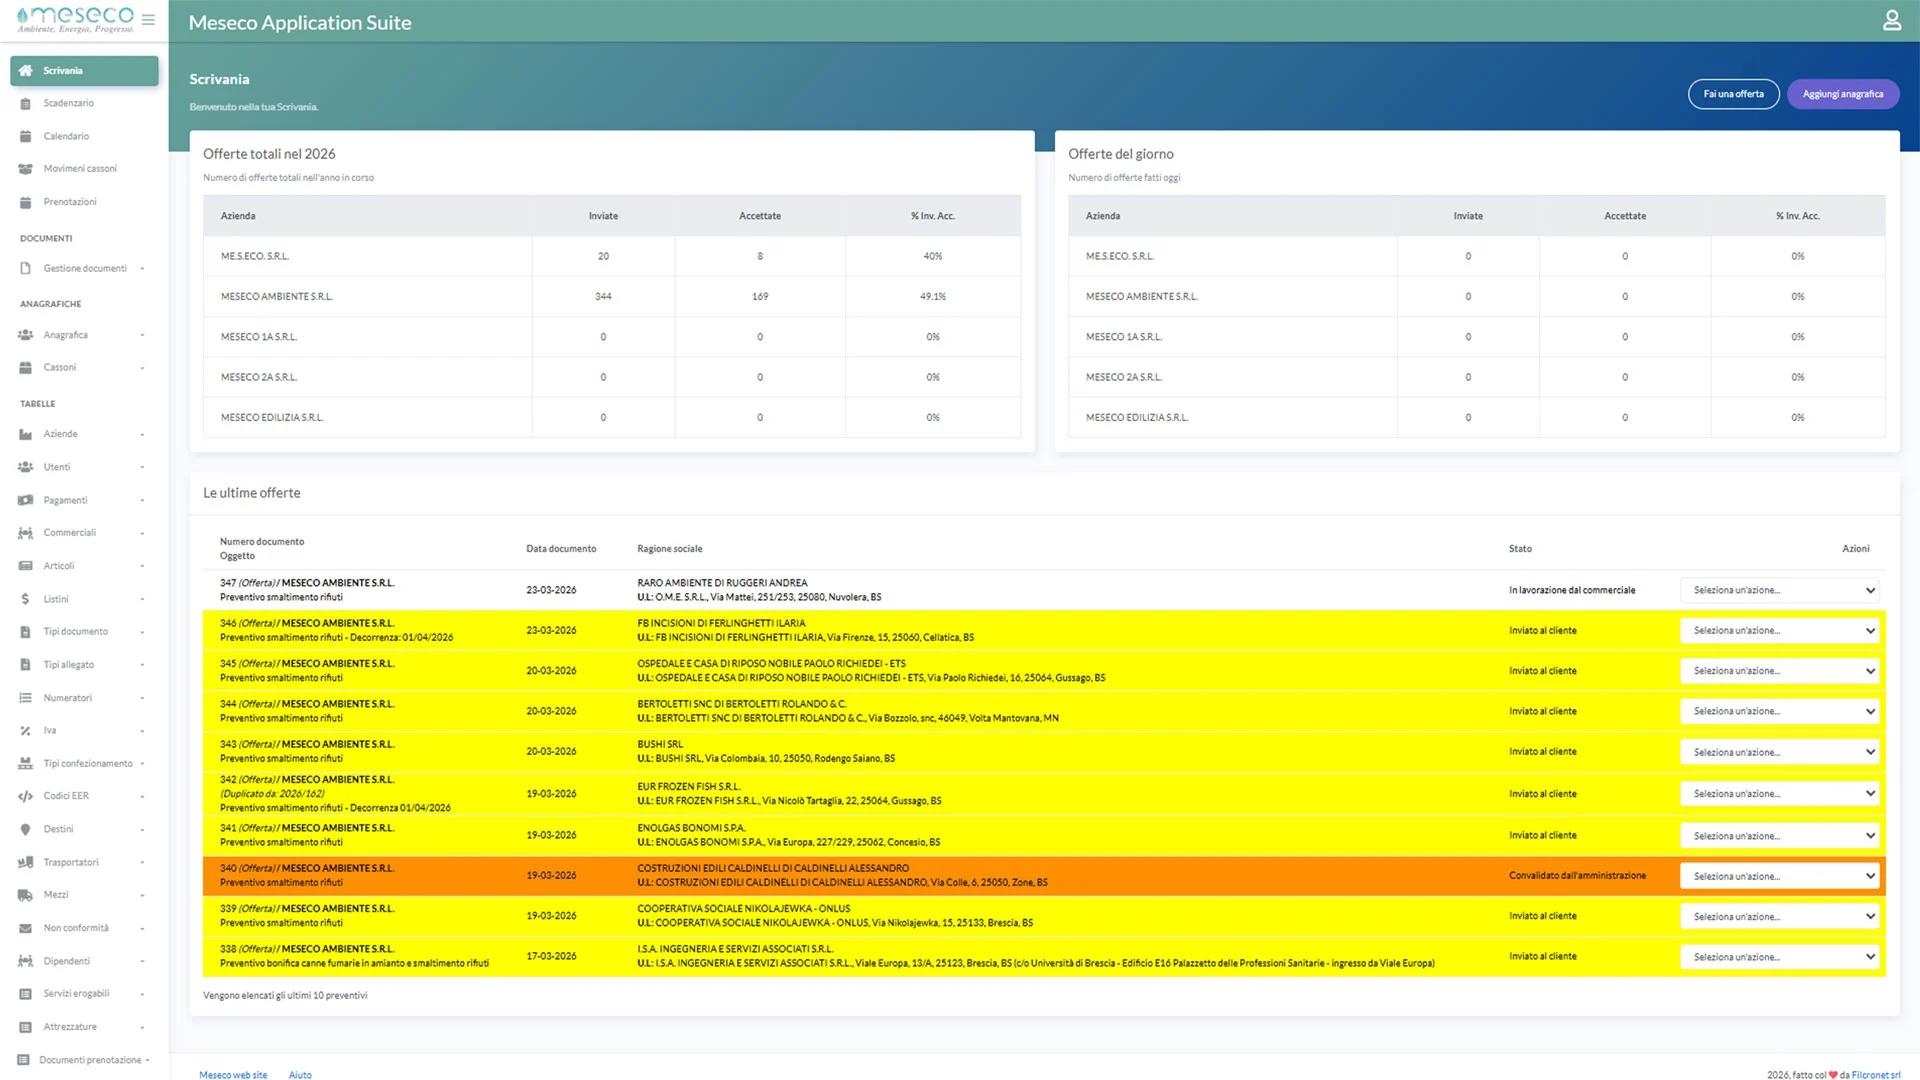Click 'In lavorazione dal commerciale' status text
1920x1080 pixels.
[x=1572, y=591]
